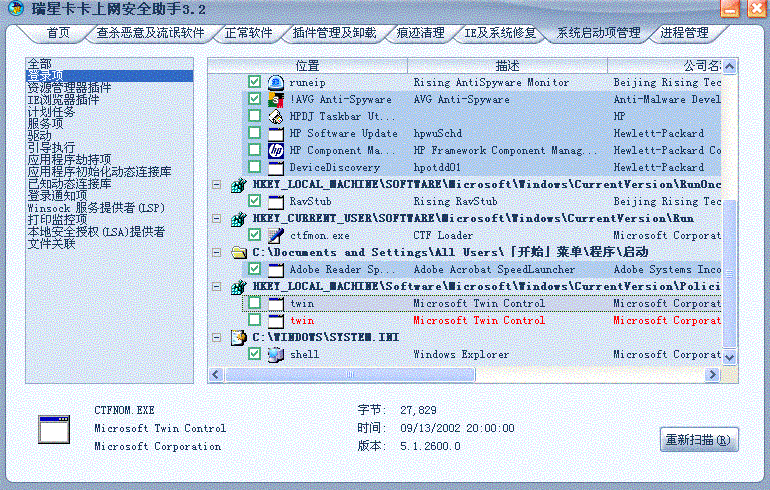This screenshot has width=770, height=490.
Task: Click the 重新扫描(R) rescan button
Action: [x=699, y=439]
